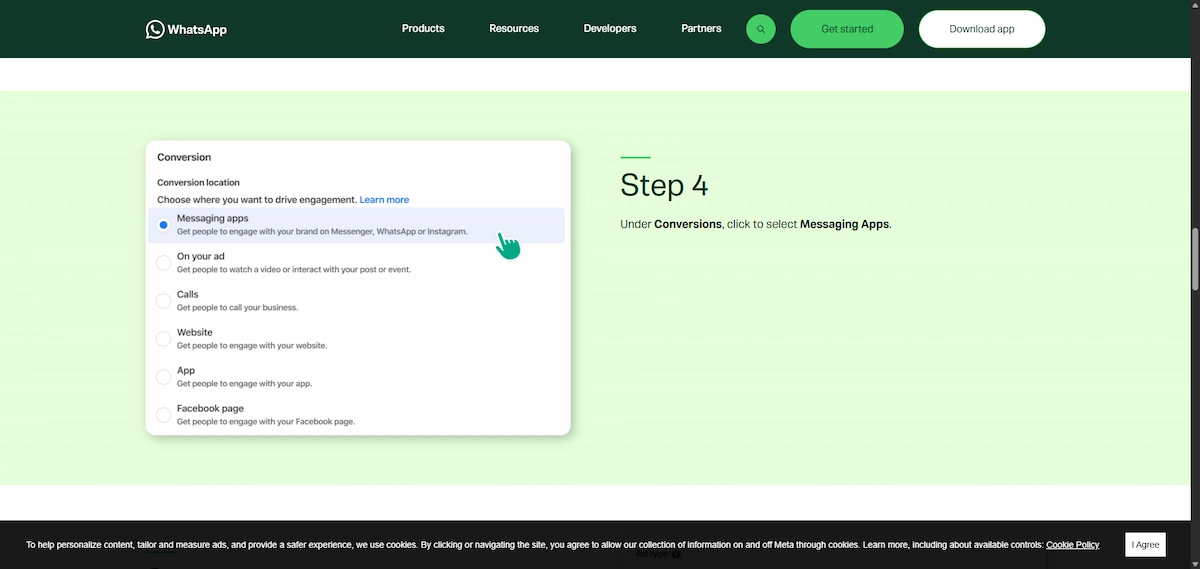Open the Products menu

click(x=423, y=29)
